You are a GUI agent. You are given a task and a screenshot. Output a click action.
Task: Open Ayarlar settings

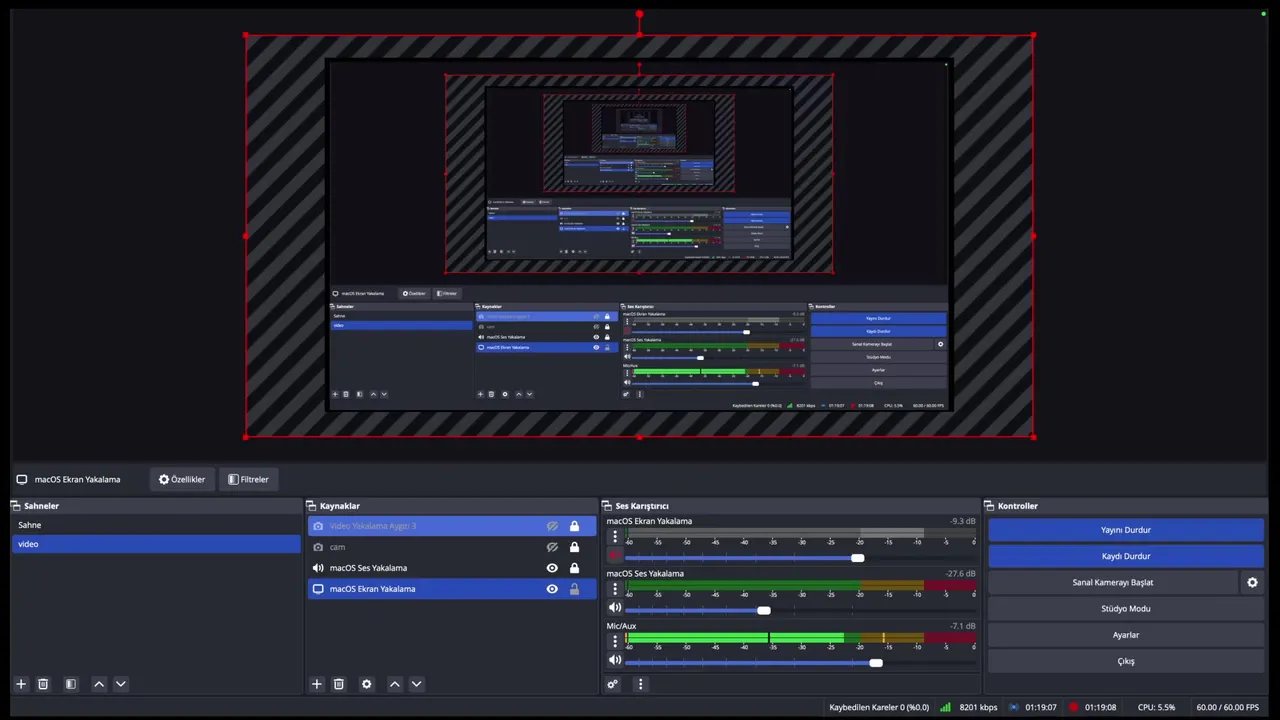[x=1126, y=634]
